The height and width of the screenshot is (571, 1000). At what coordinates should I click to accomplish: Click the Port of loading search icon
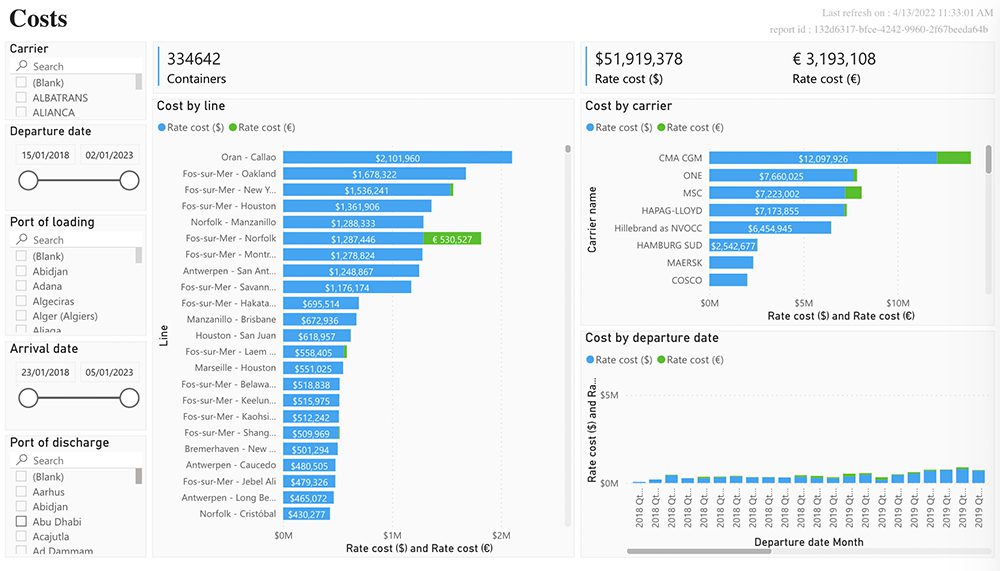click(22, 239)
